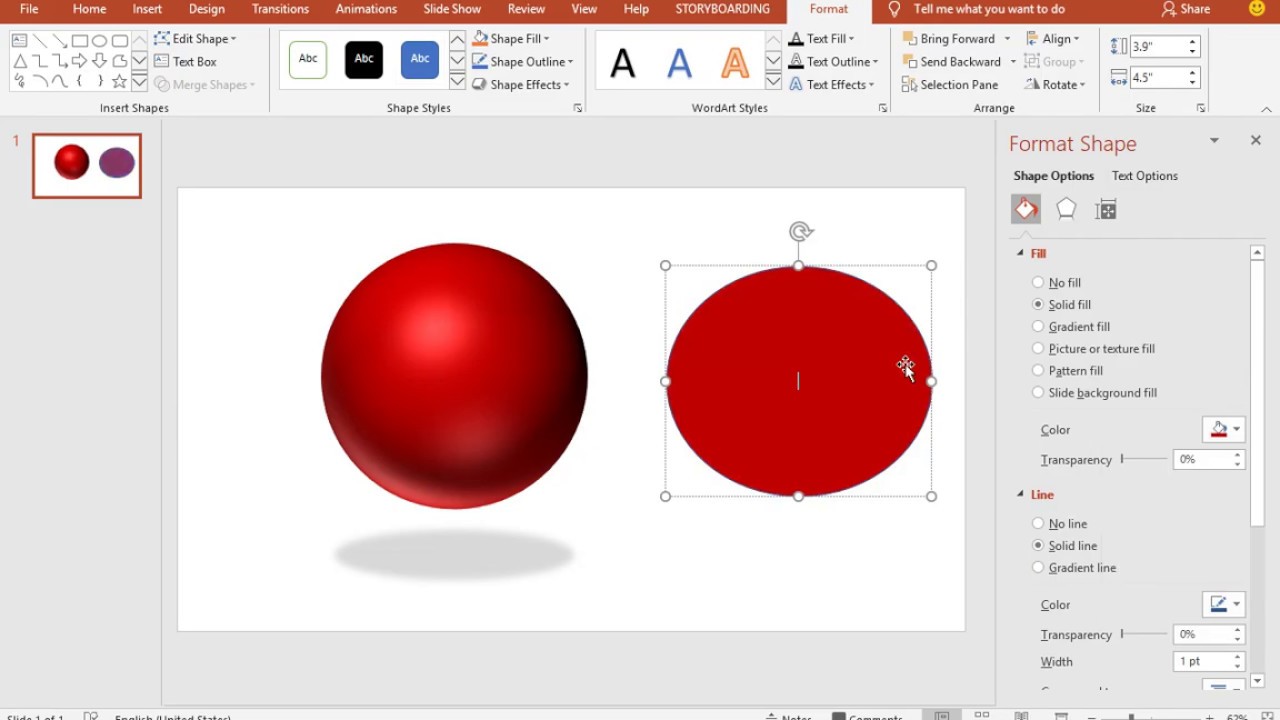Choose the Rectangle shape
Image resolution: width=1280 pixels, height=720 pixels.
[80, 40]
